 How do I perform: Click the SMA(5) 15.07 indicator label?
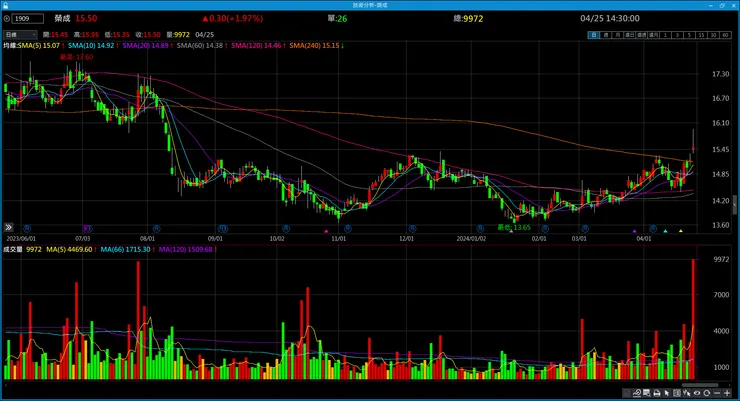tap(39, 45)
